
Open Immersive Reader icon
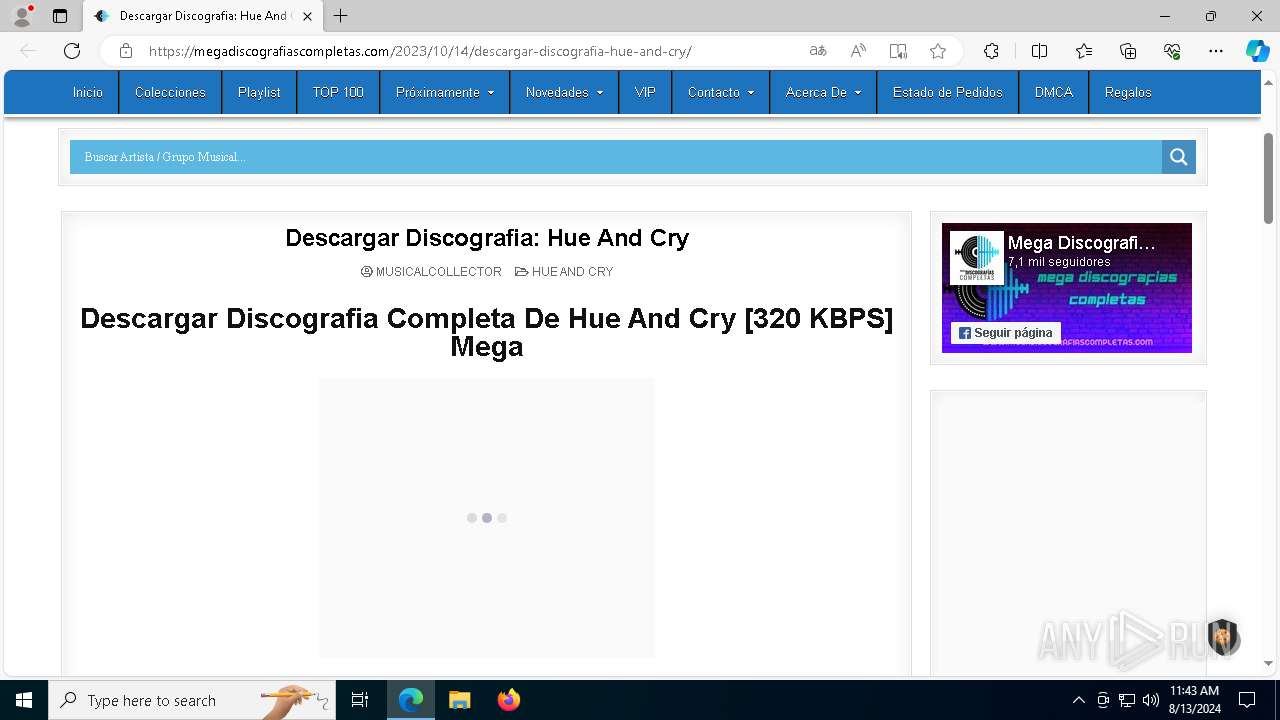(x=898, y=51)
